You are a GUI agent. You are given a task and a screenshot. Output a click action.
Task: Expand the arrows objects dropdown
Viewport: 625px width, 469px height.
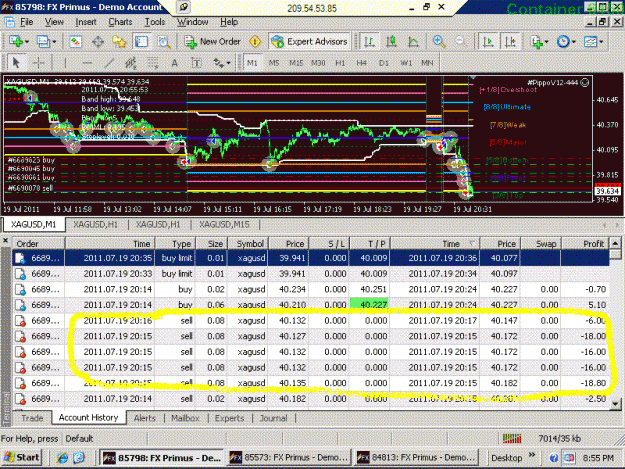228,63
